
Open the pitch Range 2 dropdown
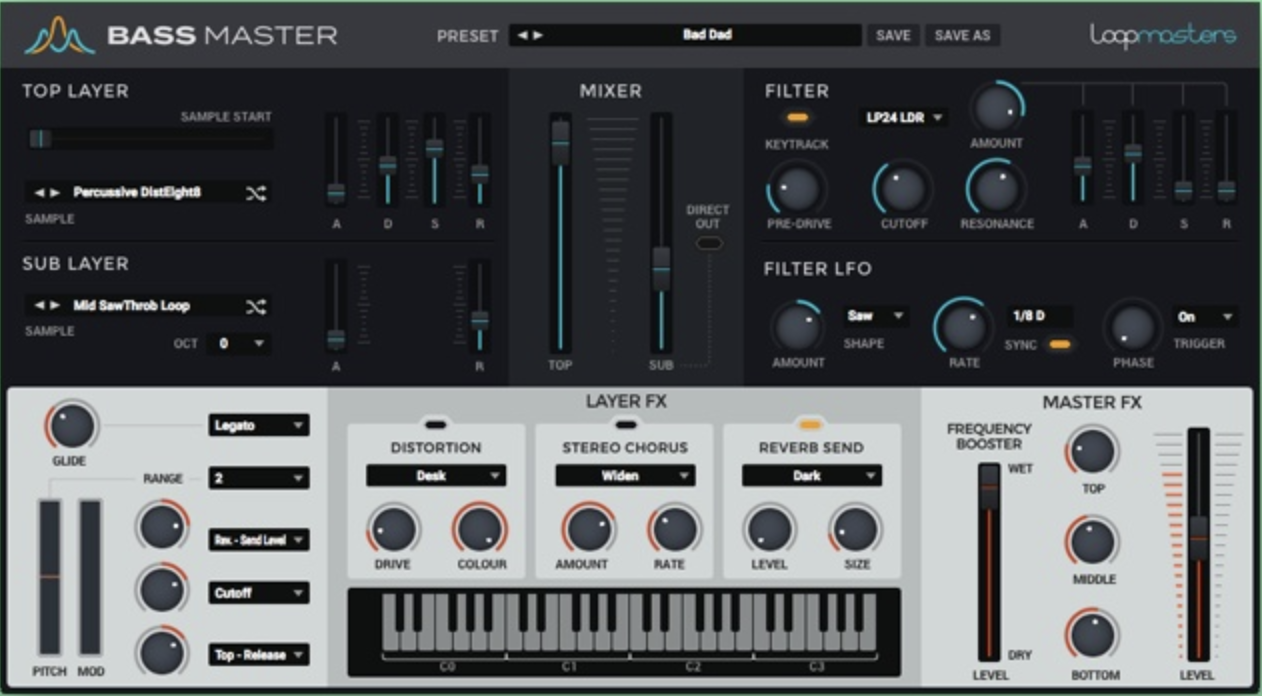tap(259, 479)
